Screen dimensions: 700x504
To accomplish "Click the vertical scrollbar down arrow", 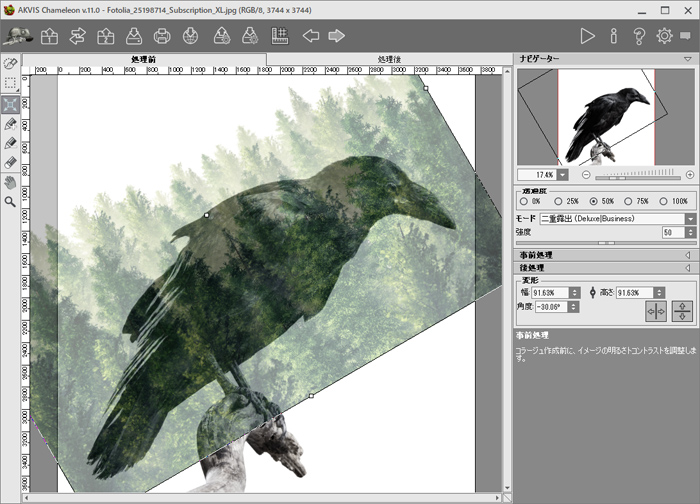I will click(x=507, y=488).
